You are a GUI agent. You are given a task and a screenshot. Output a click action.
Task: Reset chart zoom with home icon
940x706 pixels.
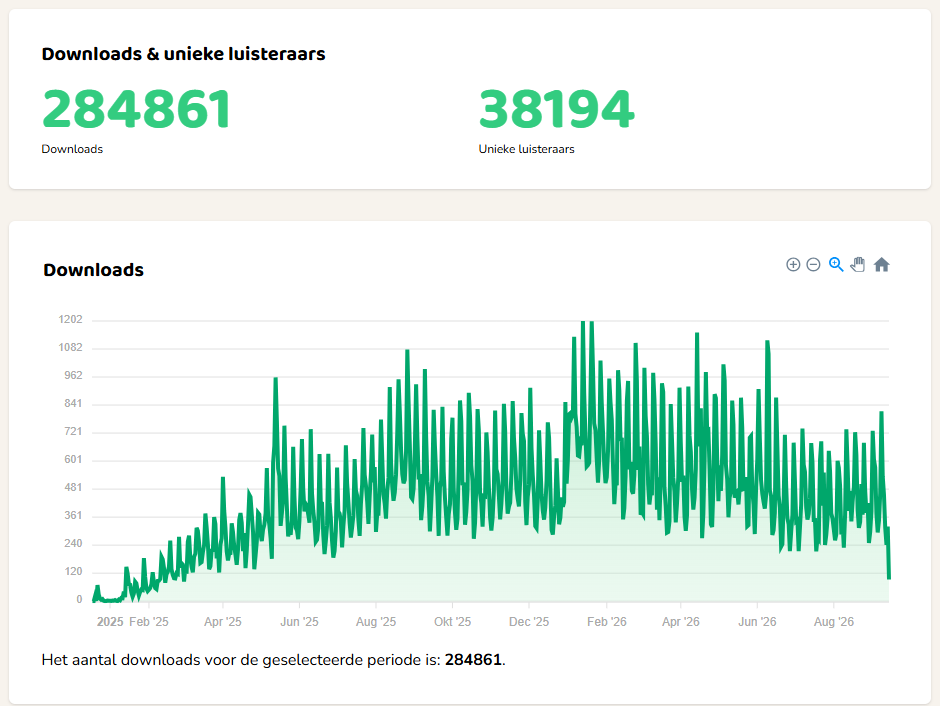[x=881, y=264]
